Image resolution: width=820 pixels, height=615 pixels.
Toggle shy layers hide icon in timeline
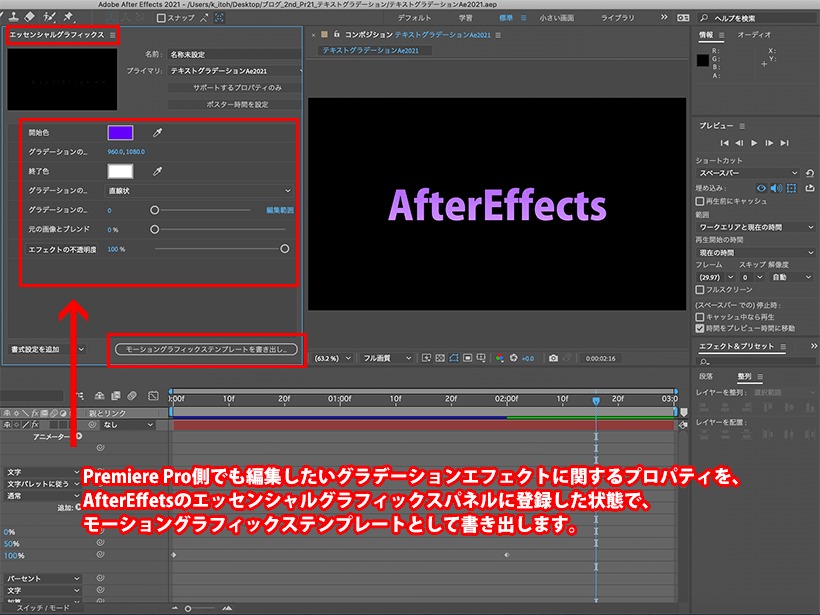[99, 396]
